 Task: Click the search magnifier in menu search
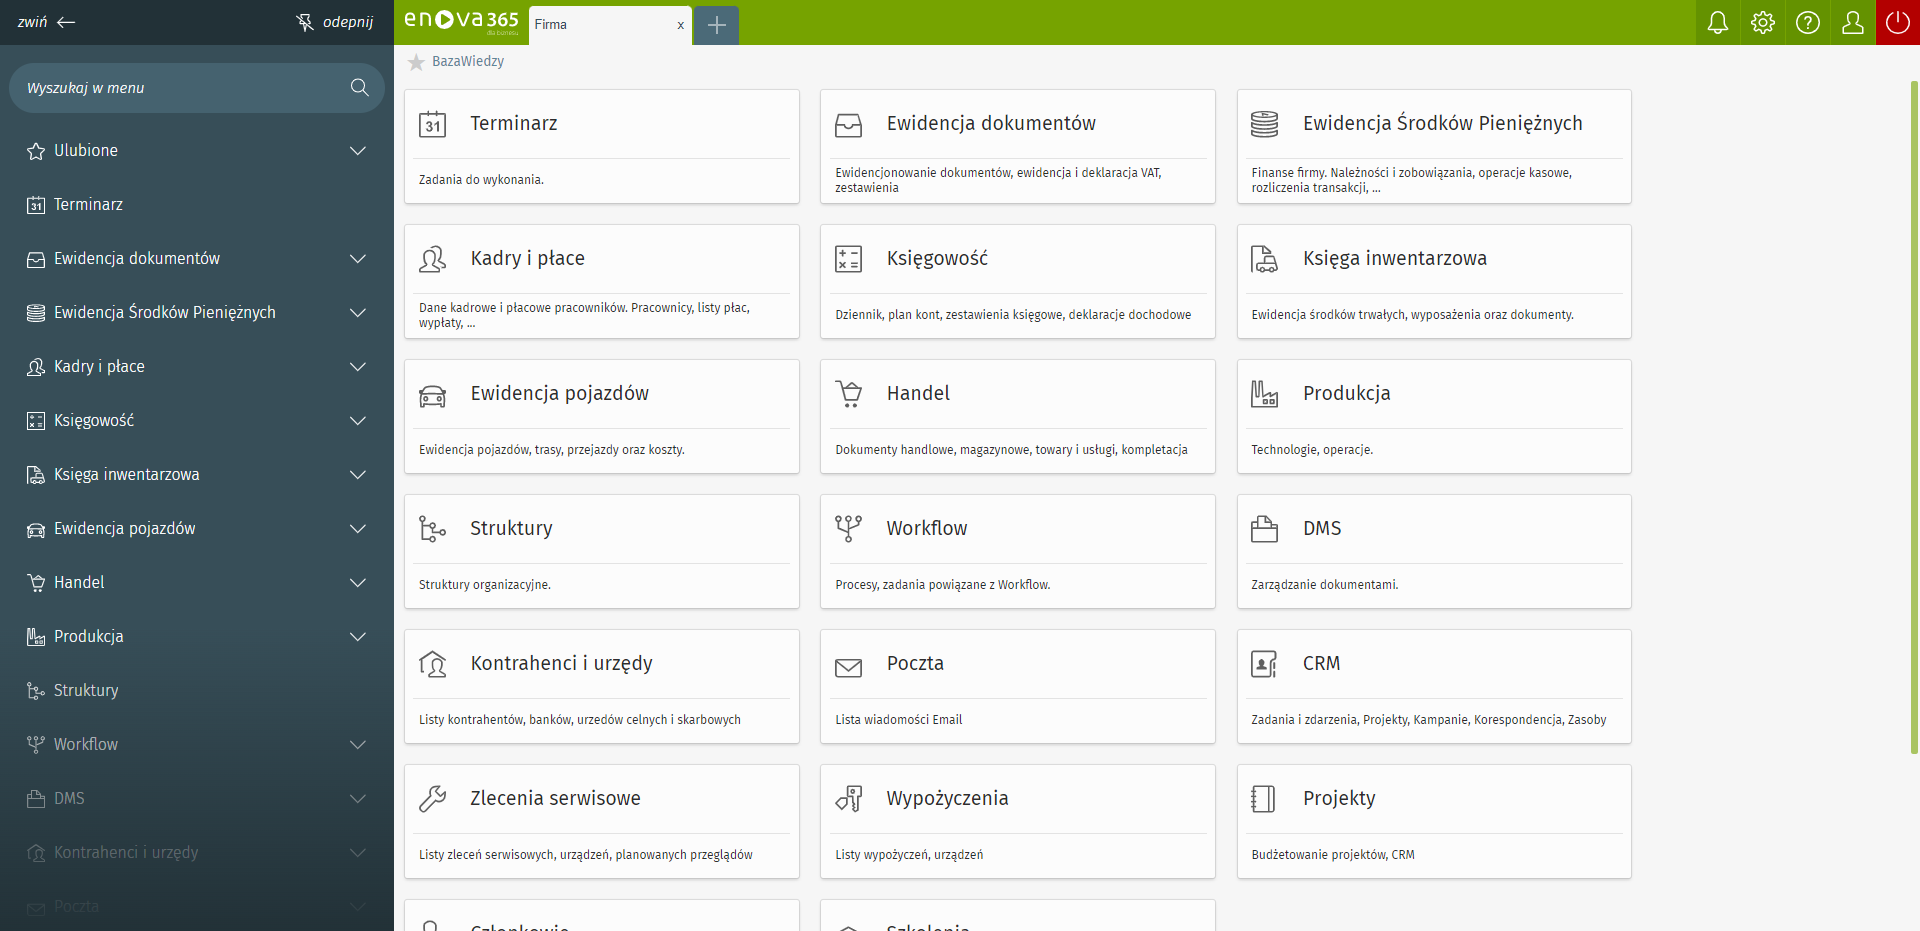[360, 88]
